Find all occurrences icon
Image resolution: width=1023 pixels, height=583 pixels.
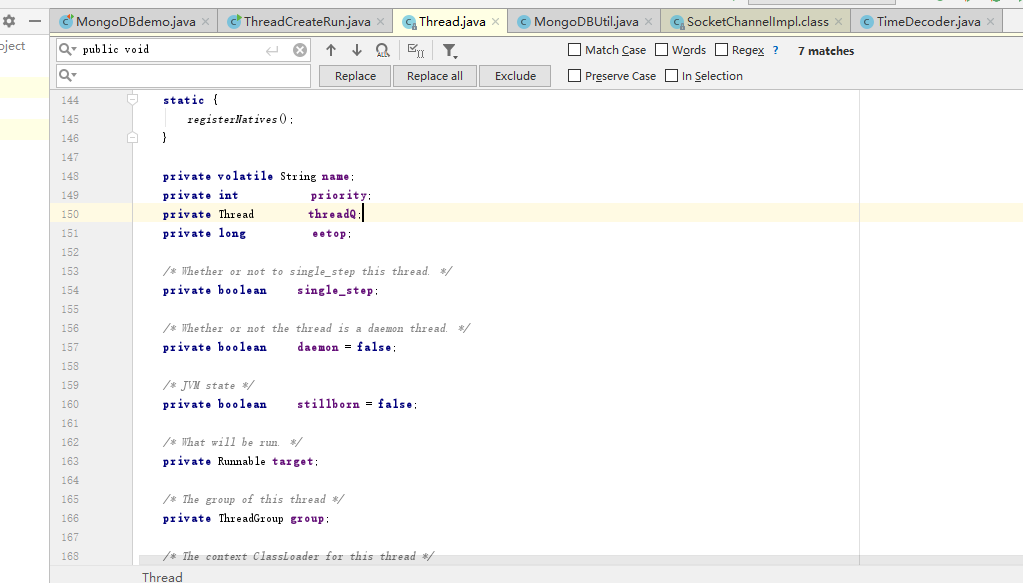383,50
